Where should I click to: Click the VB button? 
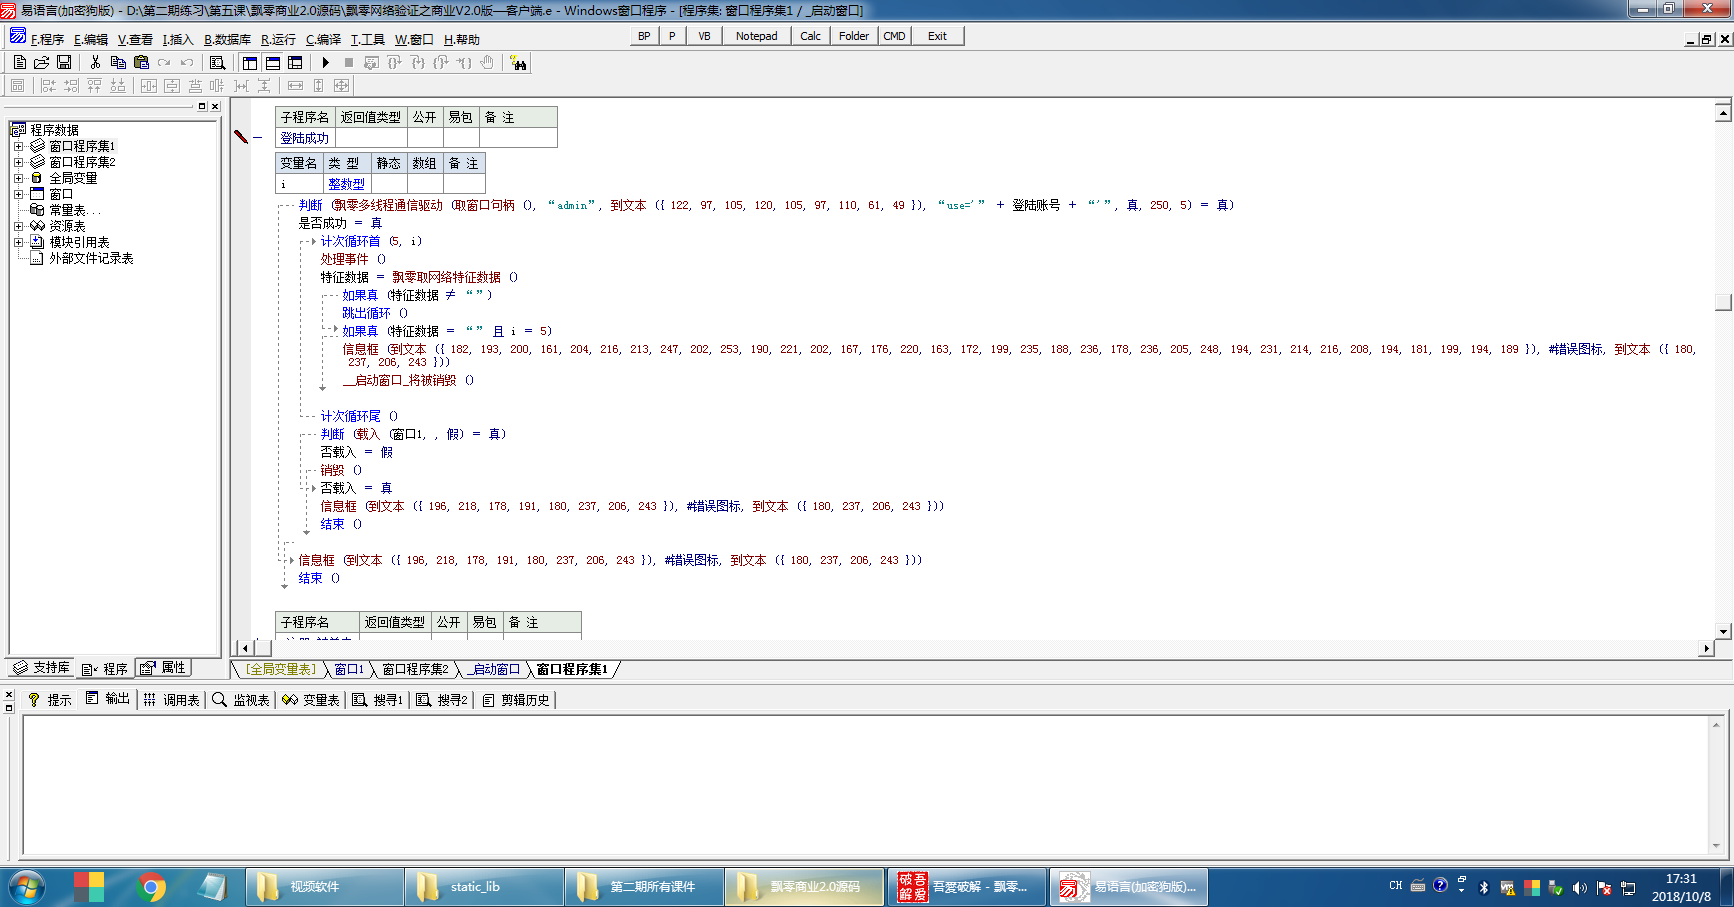click(x=704, y=36)
